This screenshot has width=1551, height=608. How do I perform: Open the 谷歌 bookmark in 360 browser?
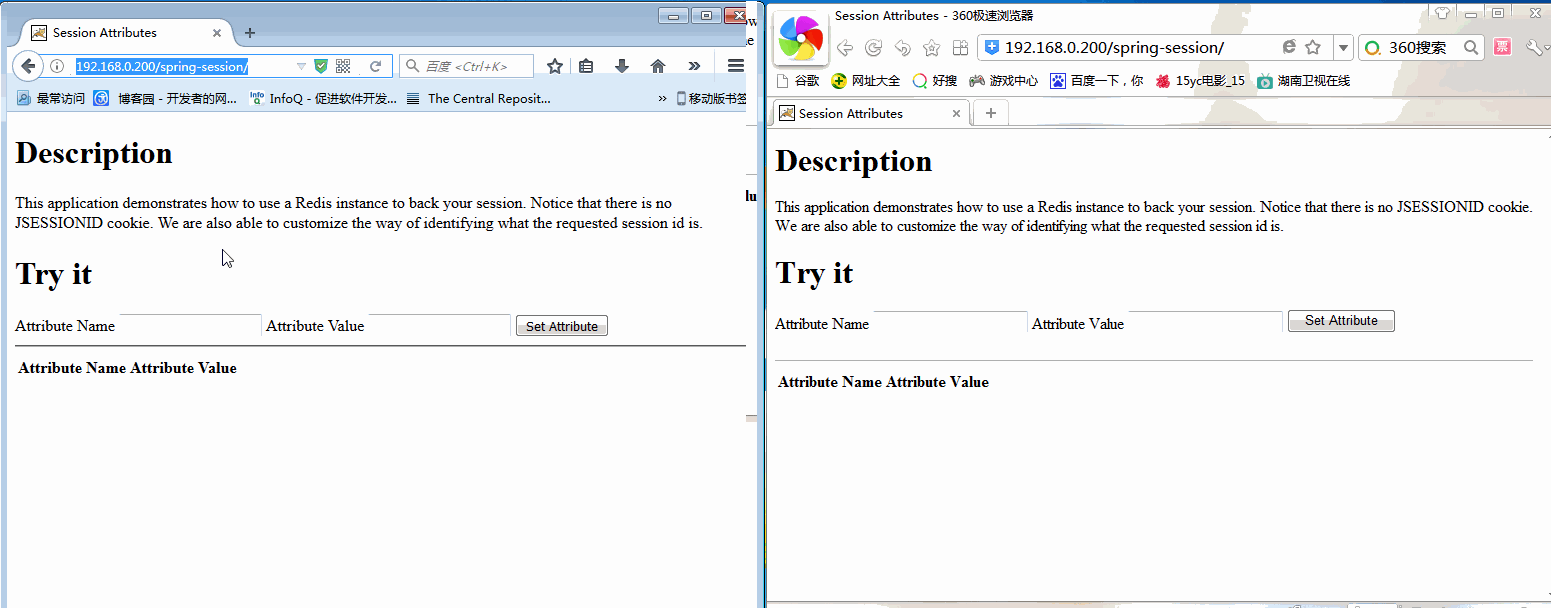coord(798,81)
